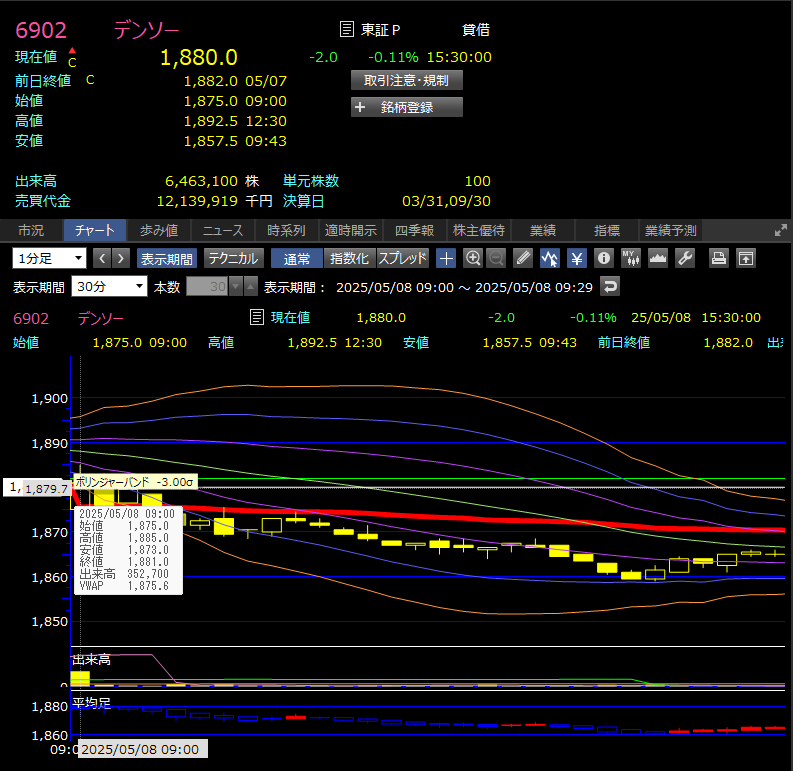Click the デンソー name in chart header
The width and height of the screenshot is (793, 771).
point(101,318)
